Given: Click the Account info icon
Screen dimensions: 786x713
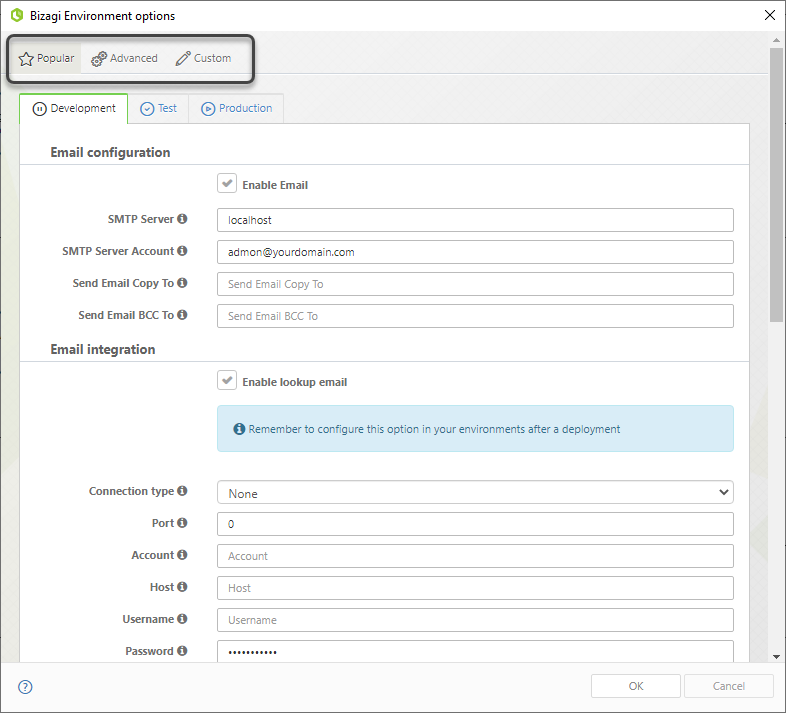Looking at the screenshot, I should pyautogui.click(x=182, y=555).
